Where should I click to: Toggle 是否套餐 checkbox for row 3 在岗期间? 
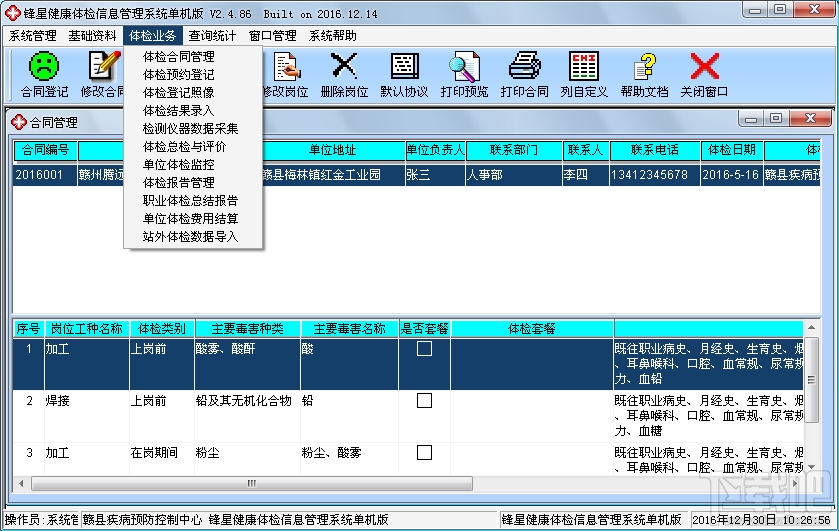point(424,452)
